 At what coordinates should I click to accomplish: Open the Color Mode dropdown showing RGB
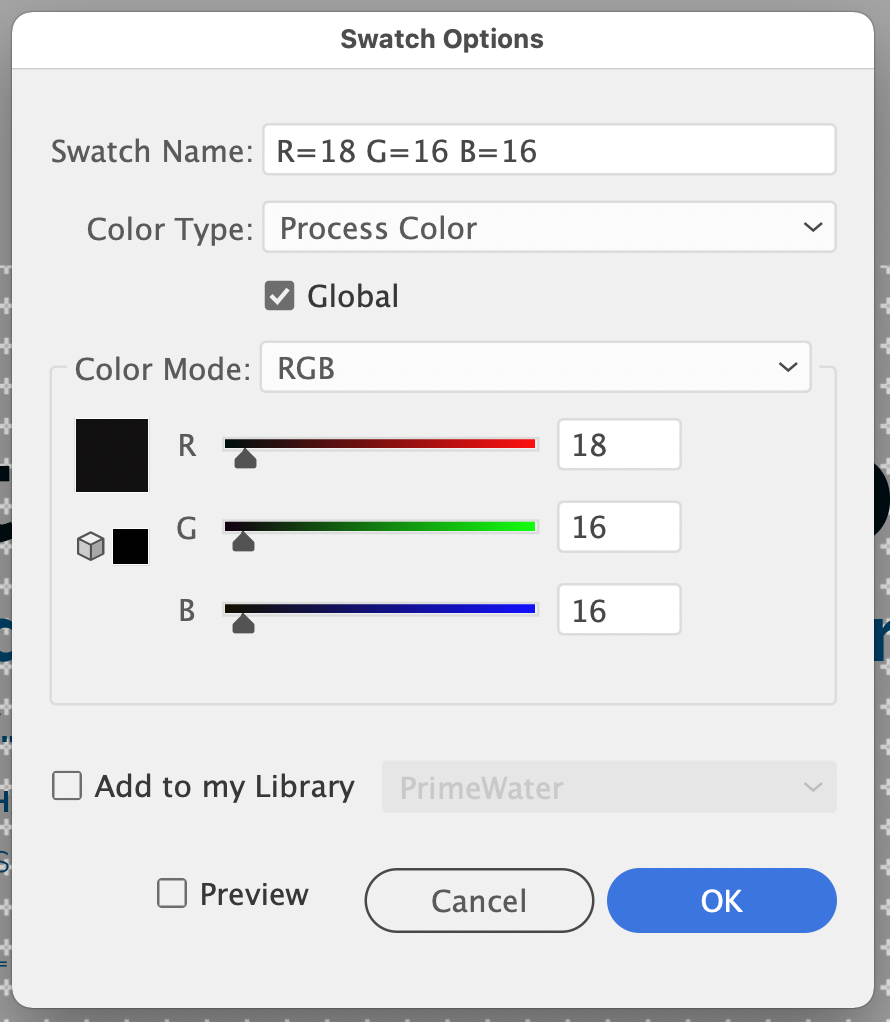(535, 367)
